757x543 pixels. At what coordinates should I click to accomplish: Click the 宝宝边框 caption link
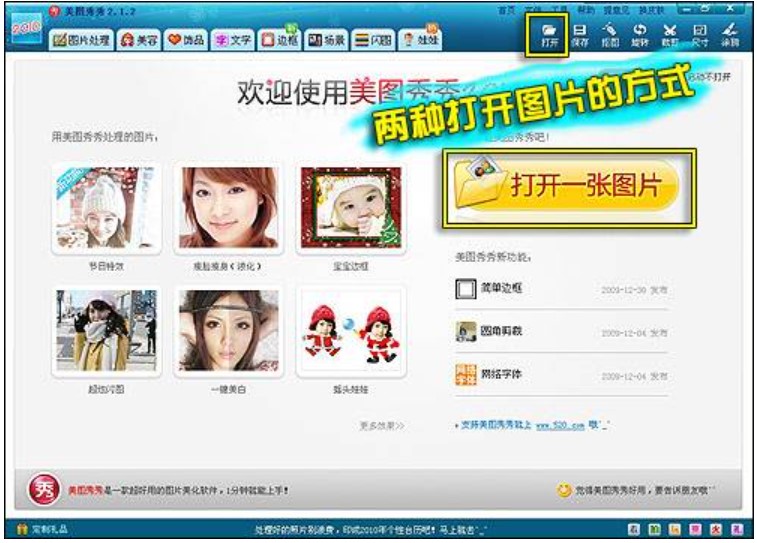point(351,266)
